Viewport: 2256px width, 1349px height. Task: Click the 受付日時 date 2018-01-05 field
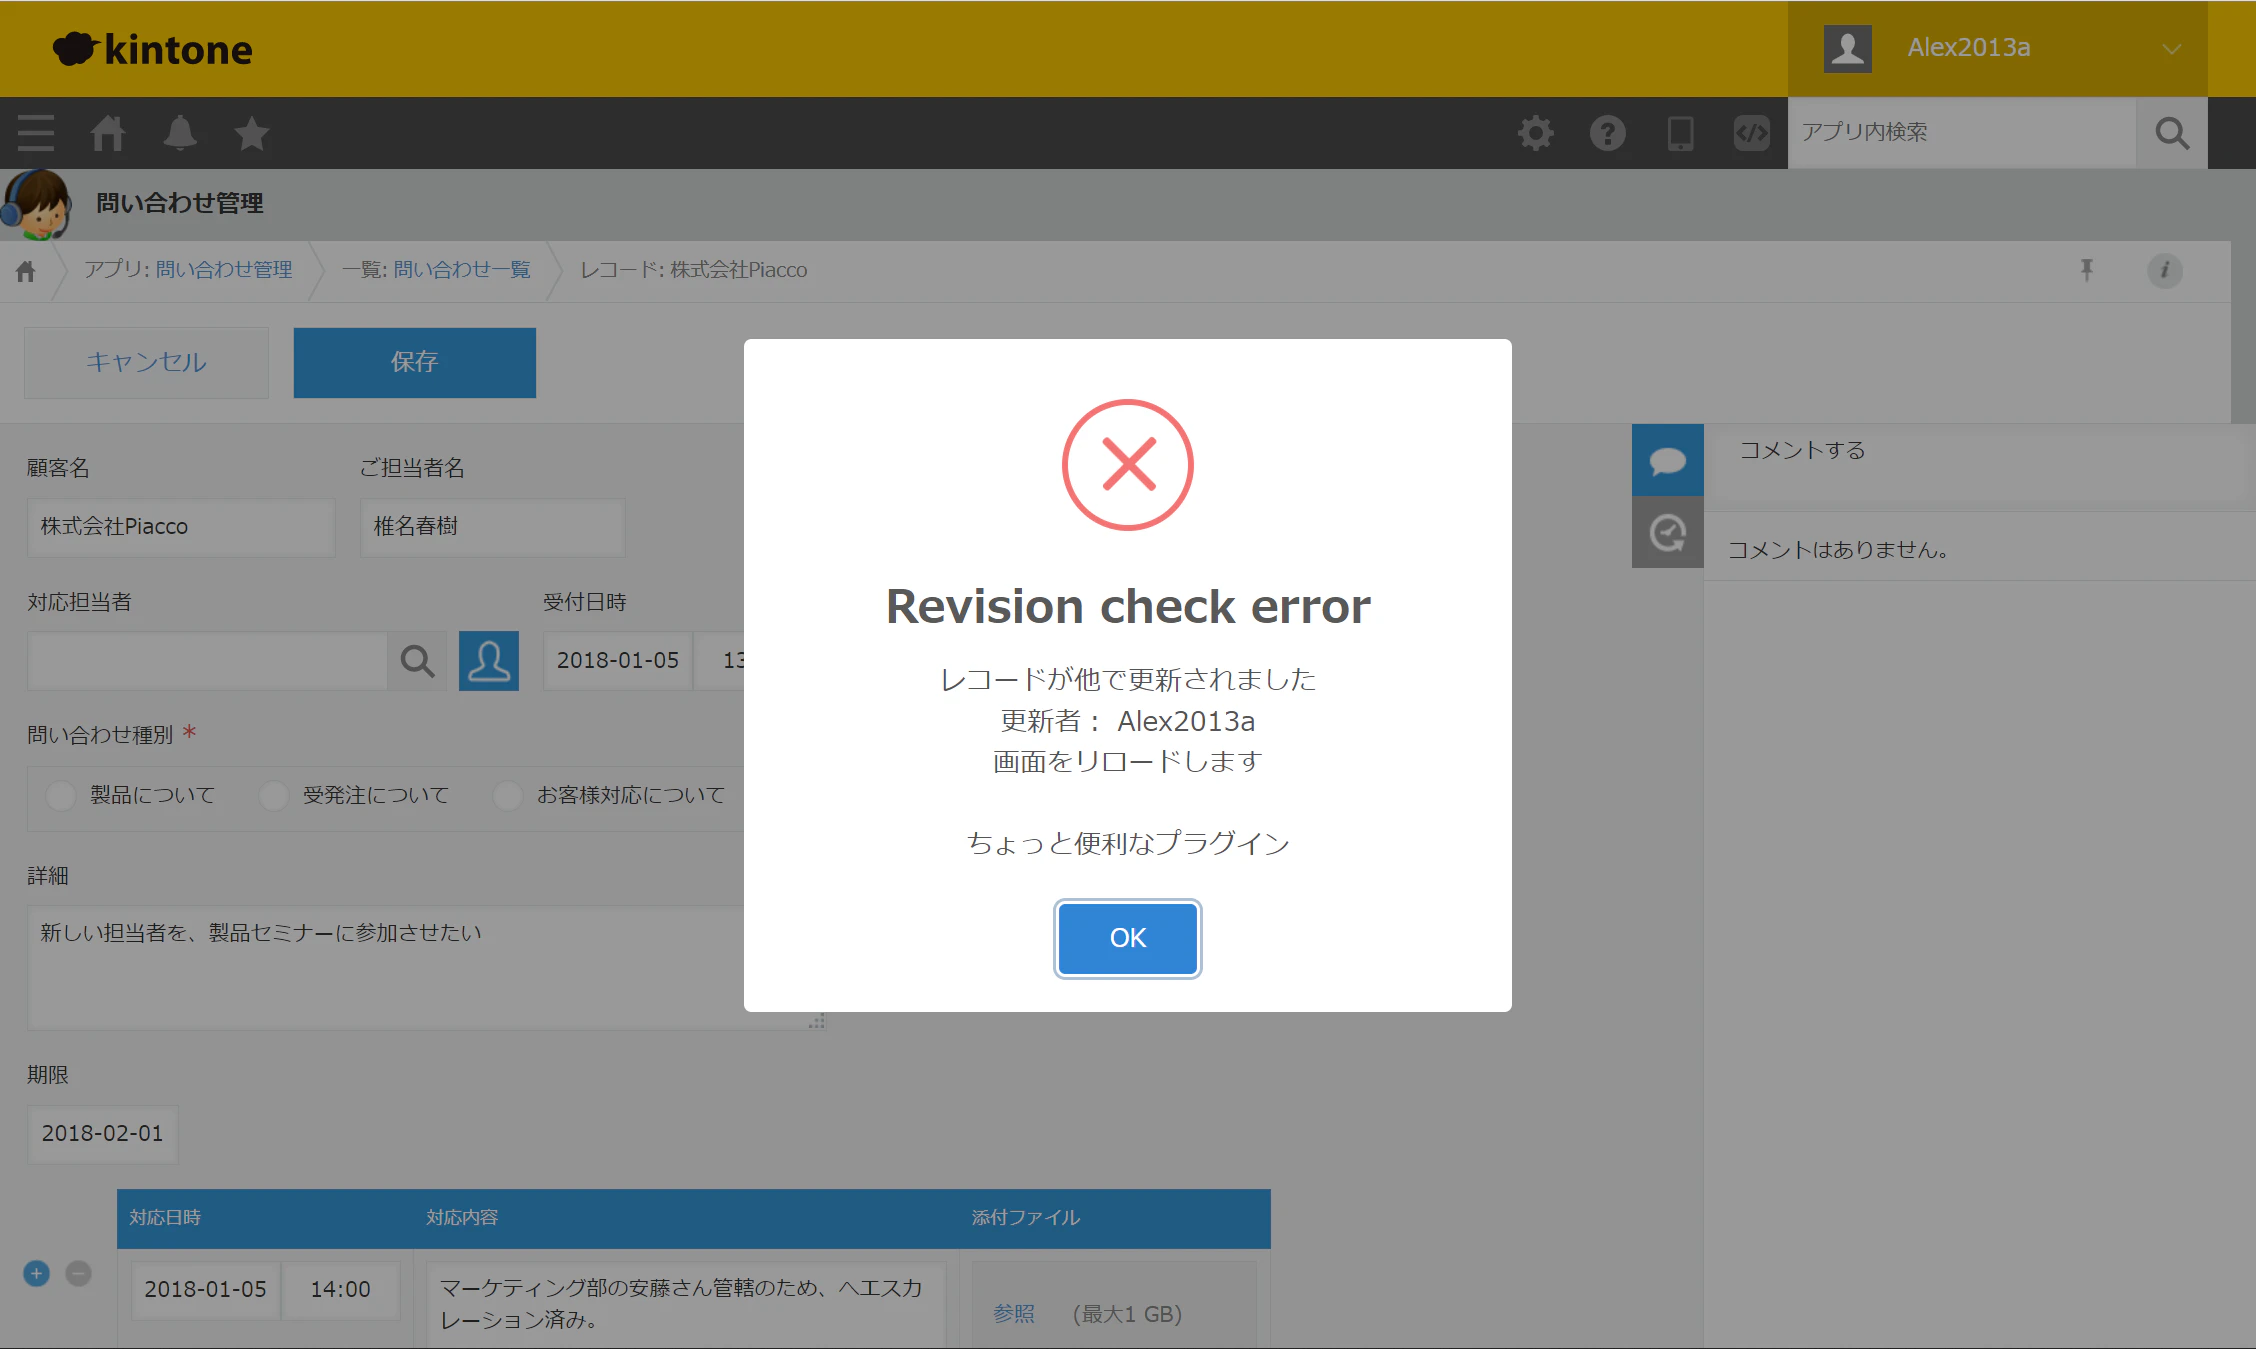pos(617,660)
